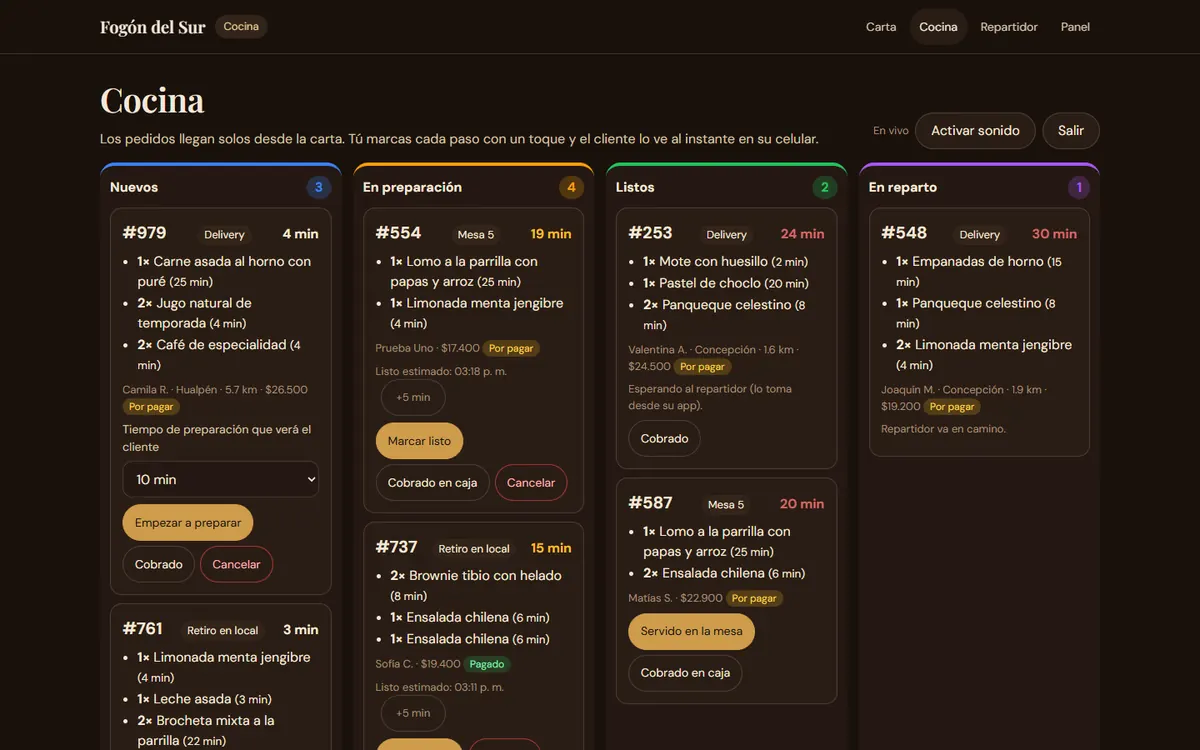Add +5 min to order #554
The image size is (1200, 750).
[413, 397]
